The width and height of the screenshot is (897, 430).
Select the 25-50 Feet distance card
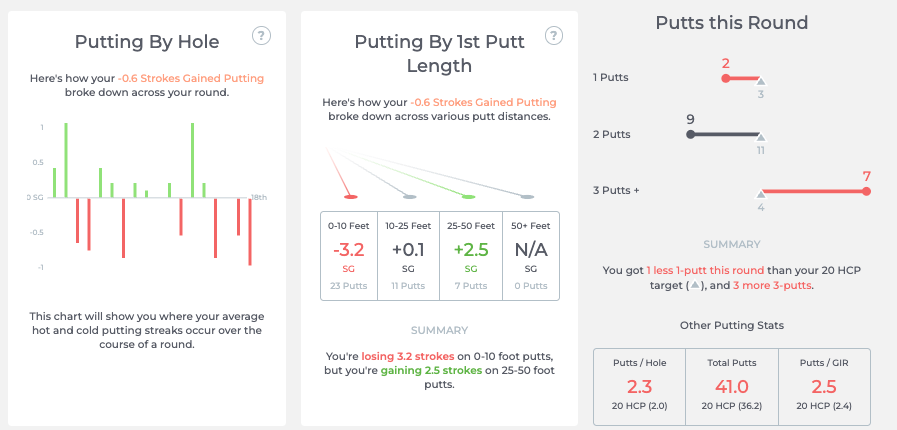pyautogui.click(x=469, y=256)
